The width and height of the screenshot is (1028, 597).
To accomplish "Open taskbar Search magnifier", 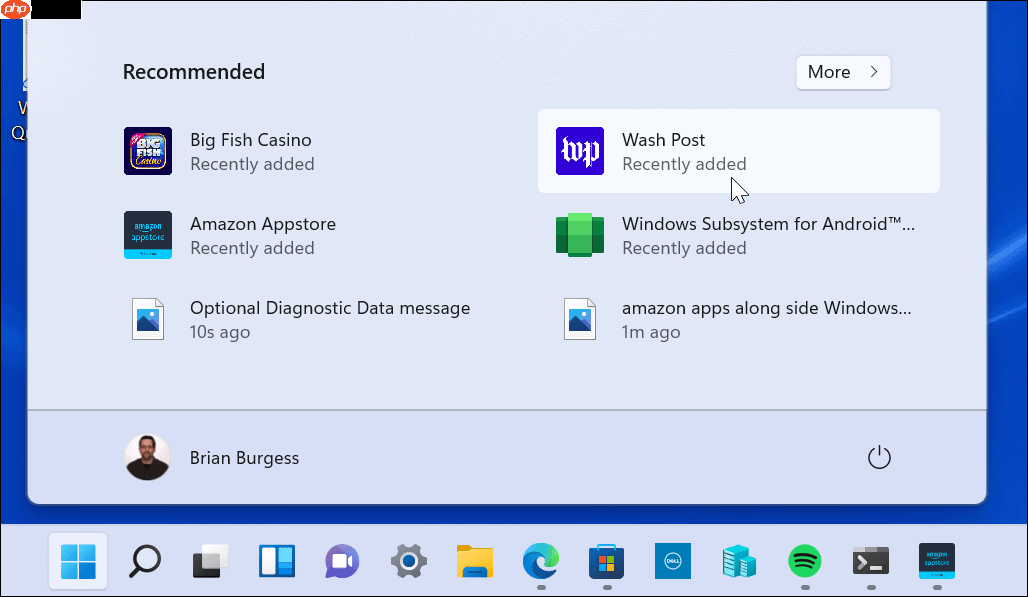I will pyautogui.click(x=145, y=562).
